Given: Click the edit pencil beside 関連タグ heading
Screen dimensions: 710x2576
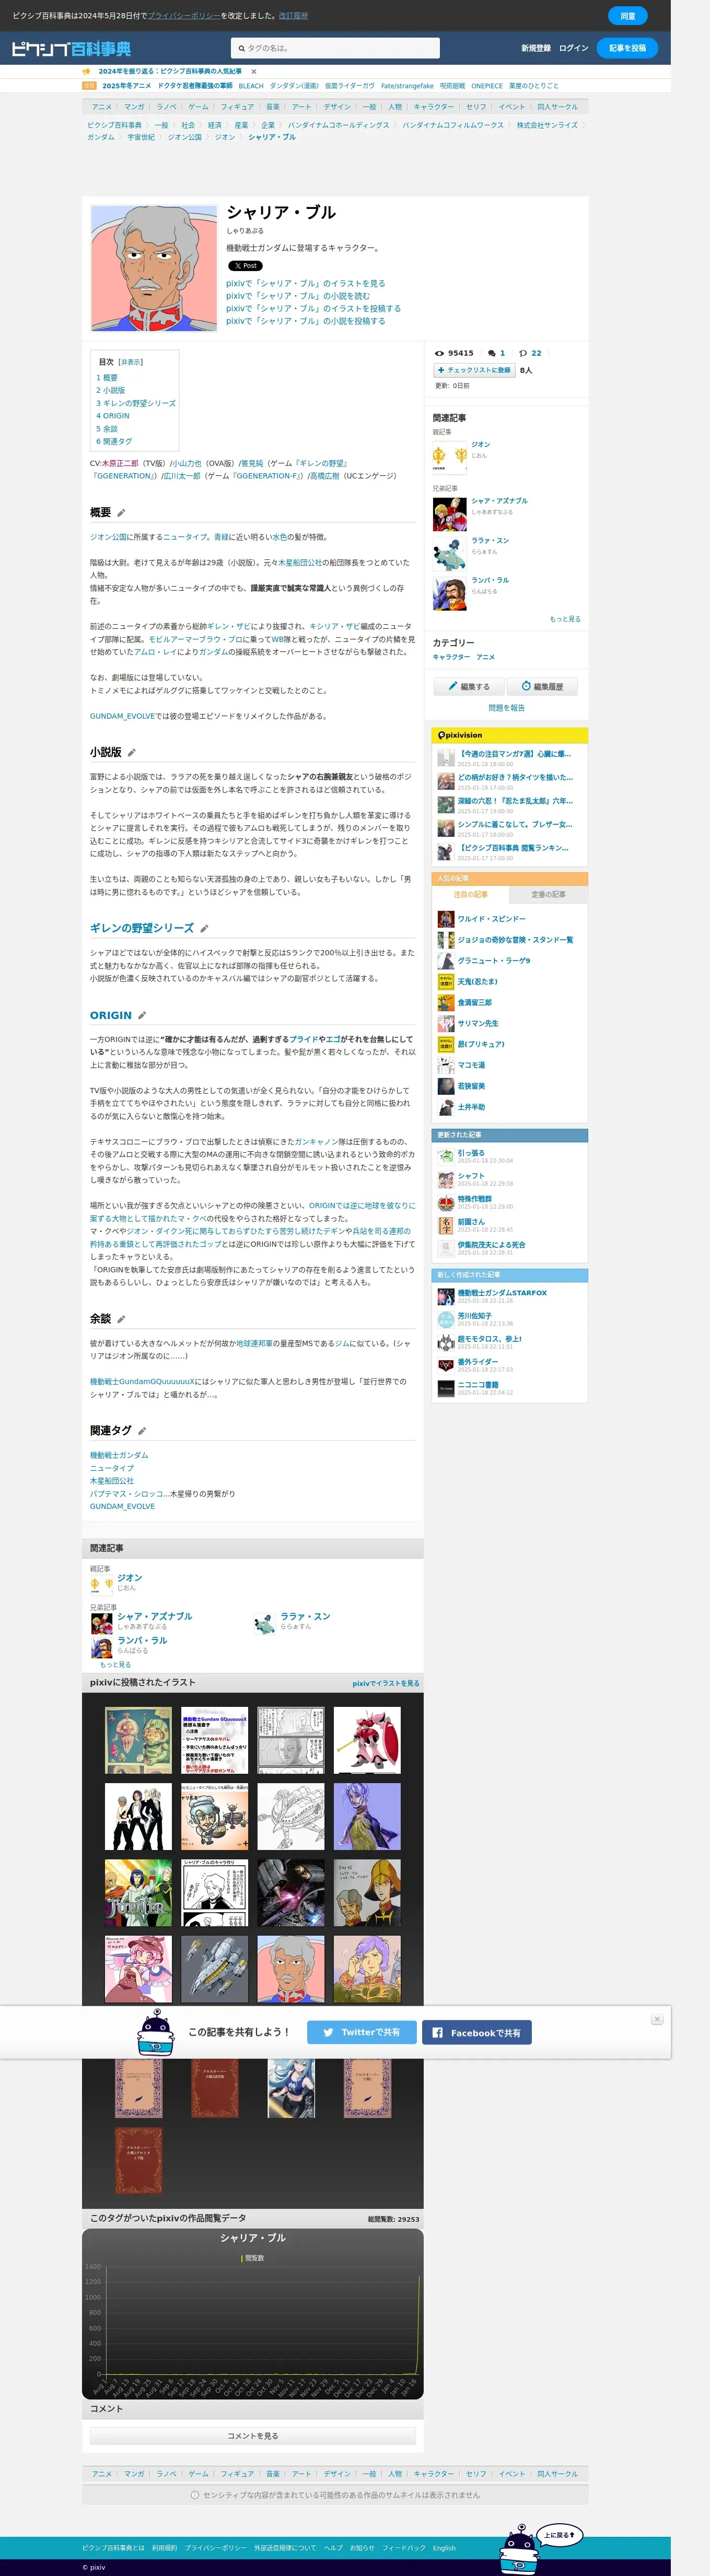Looking at the screenshot, I should point(142,1431).
